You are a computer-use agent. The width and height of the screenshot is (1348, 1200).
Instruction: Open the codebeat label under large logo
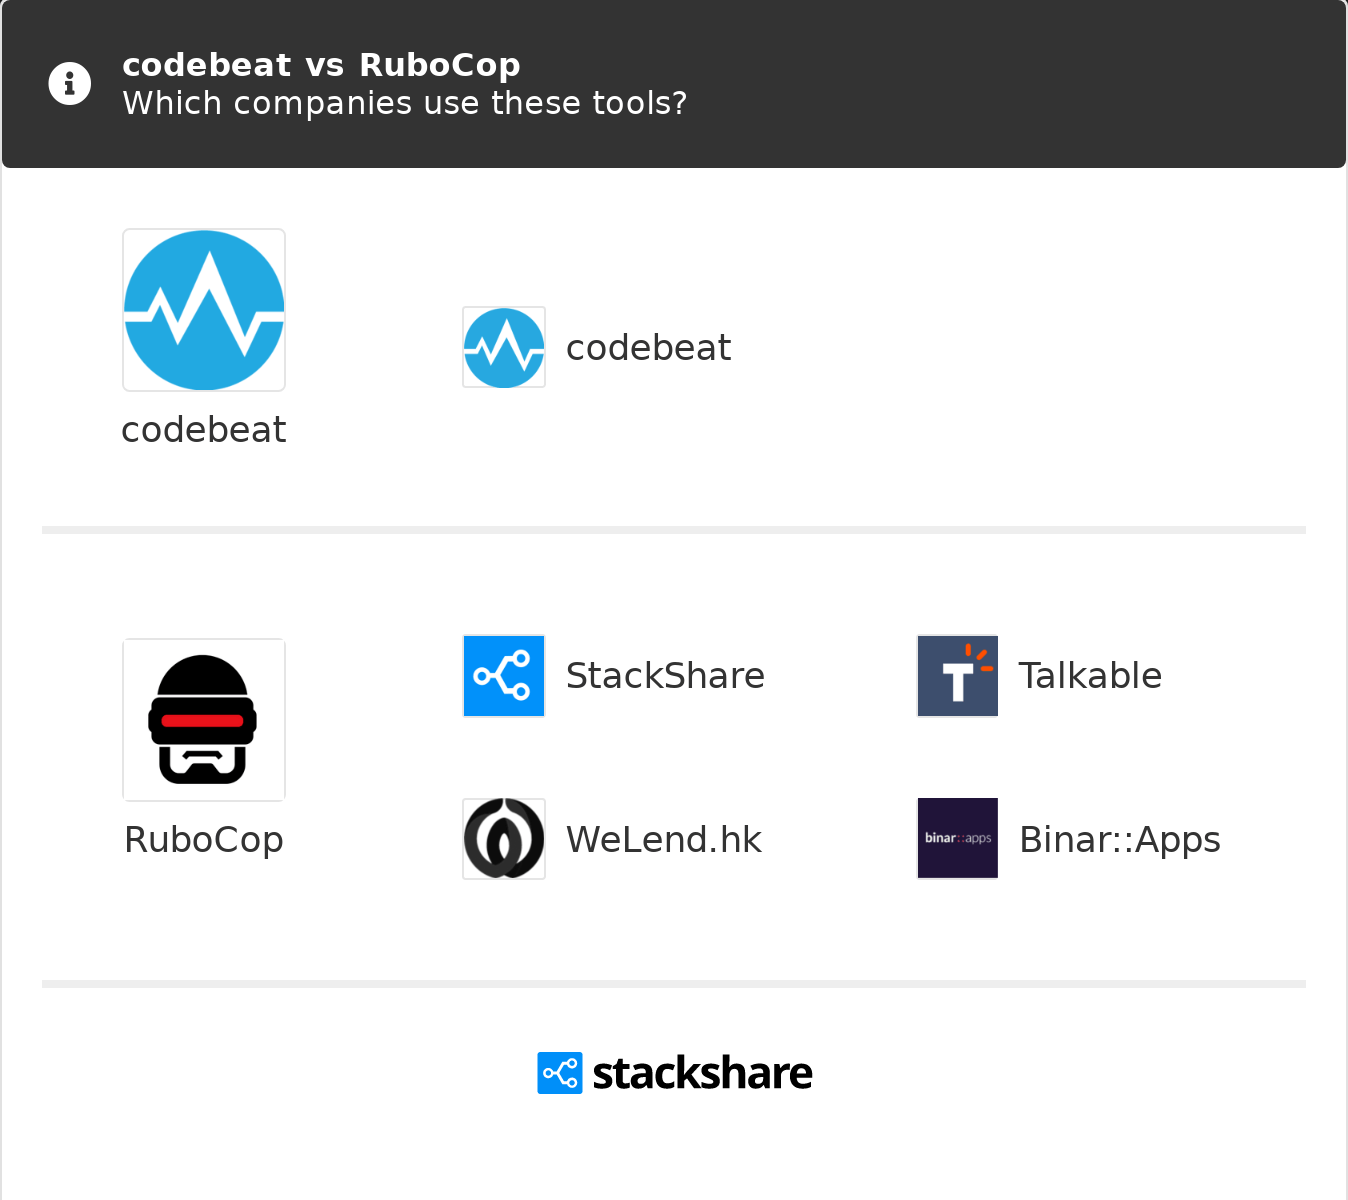204,430
